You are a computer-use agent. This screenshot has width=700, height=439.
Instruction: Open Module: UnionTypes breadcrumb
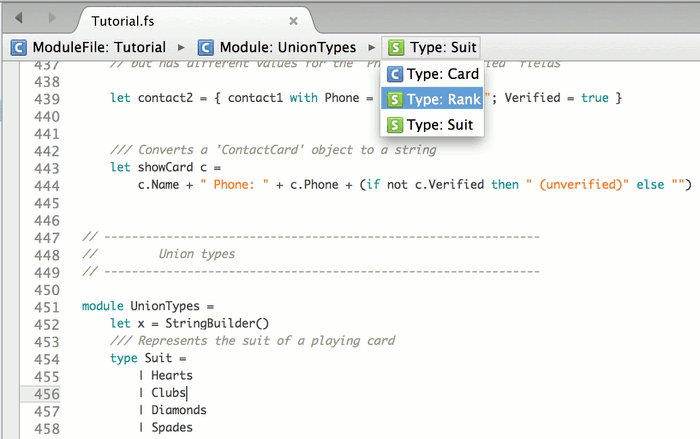click(277, 47)
